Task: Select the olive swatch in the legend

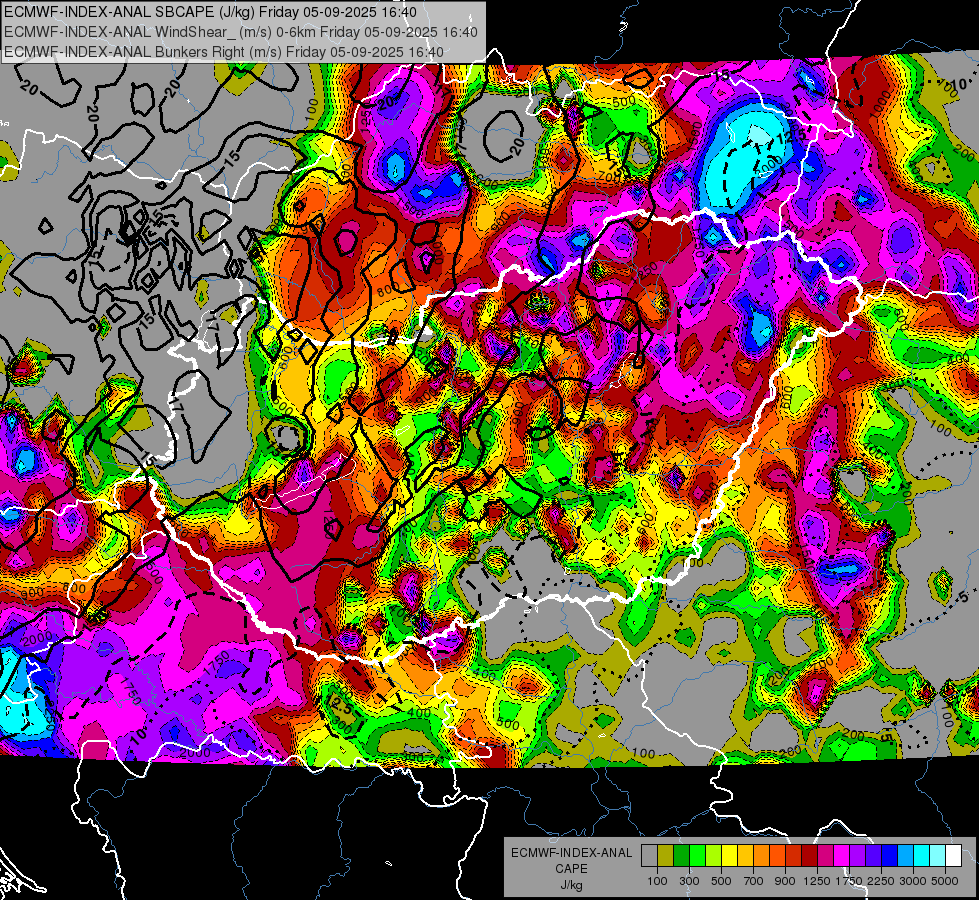Action: [666, 856]
